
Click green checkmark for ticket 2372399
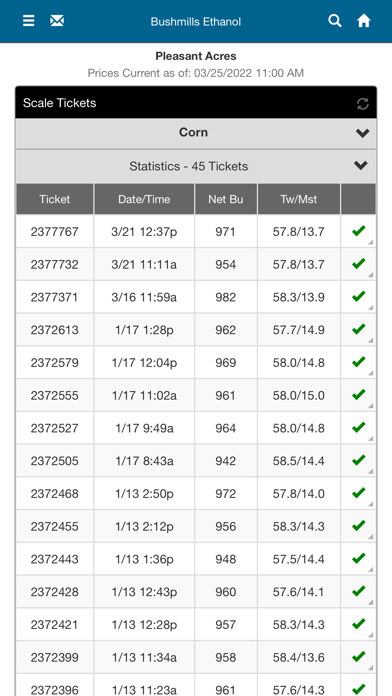pos(358,657)
